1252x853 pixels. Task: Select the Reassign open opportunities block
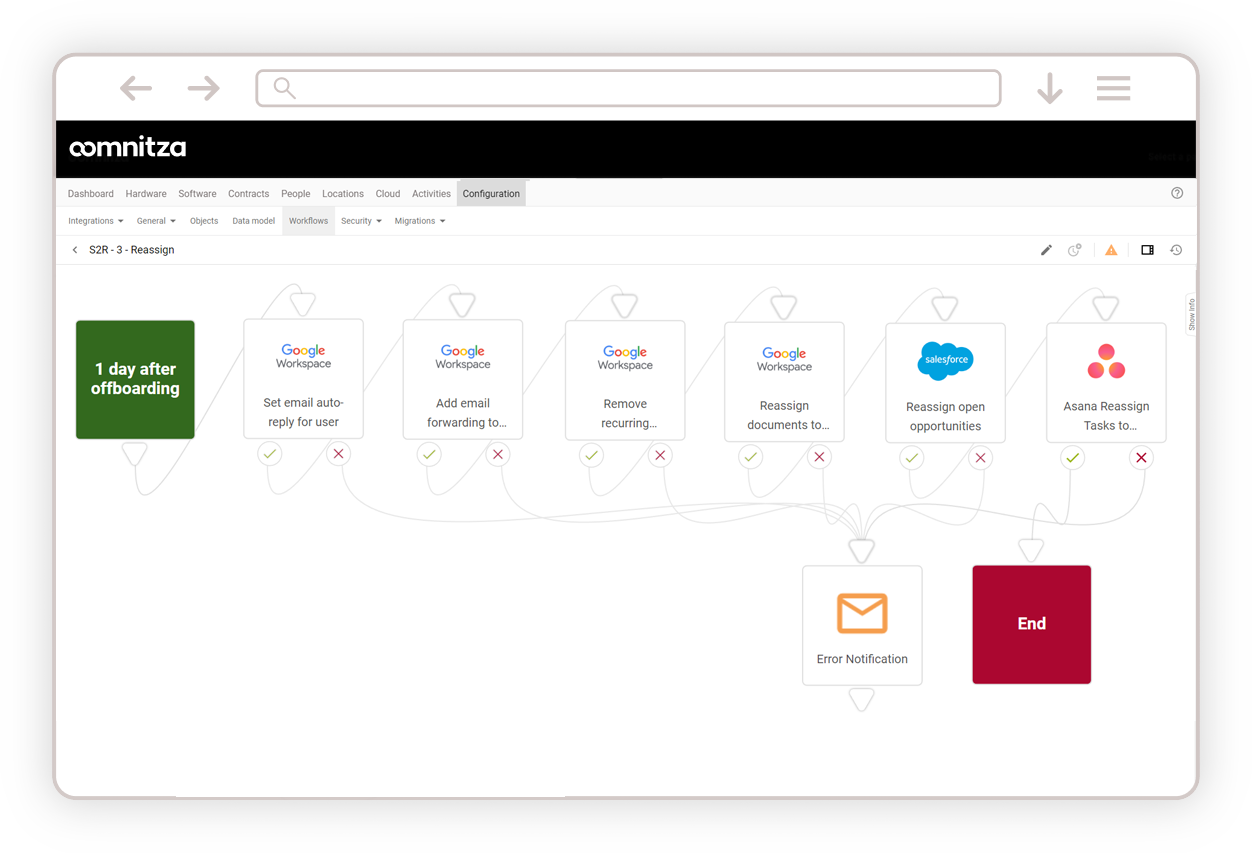[x=945, y=383]
